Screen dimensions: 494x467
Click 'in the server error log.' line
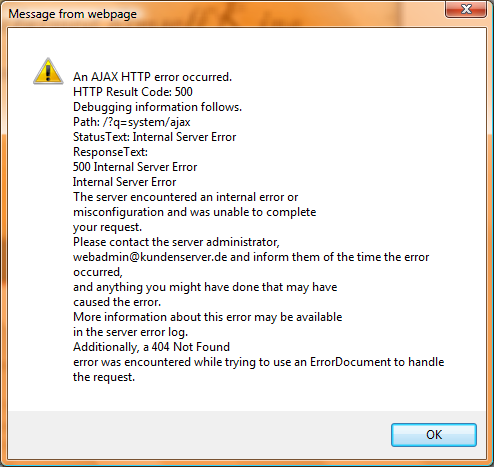130,332
